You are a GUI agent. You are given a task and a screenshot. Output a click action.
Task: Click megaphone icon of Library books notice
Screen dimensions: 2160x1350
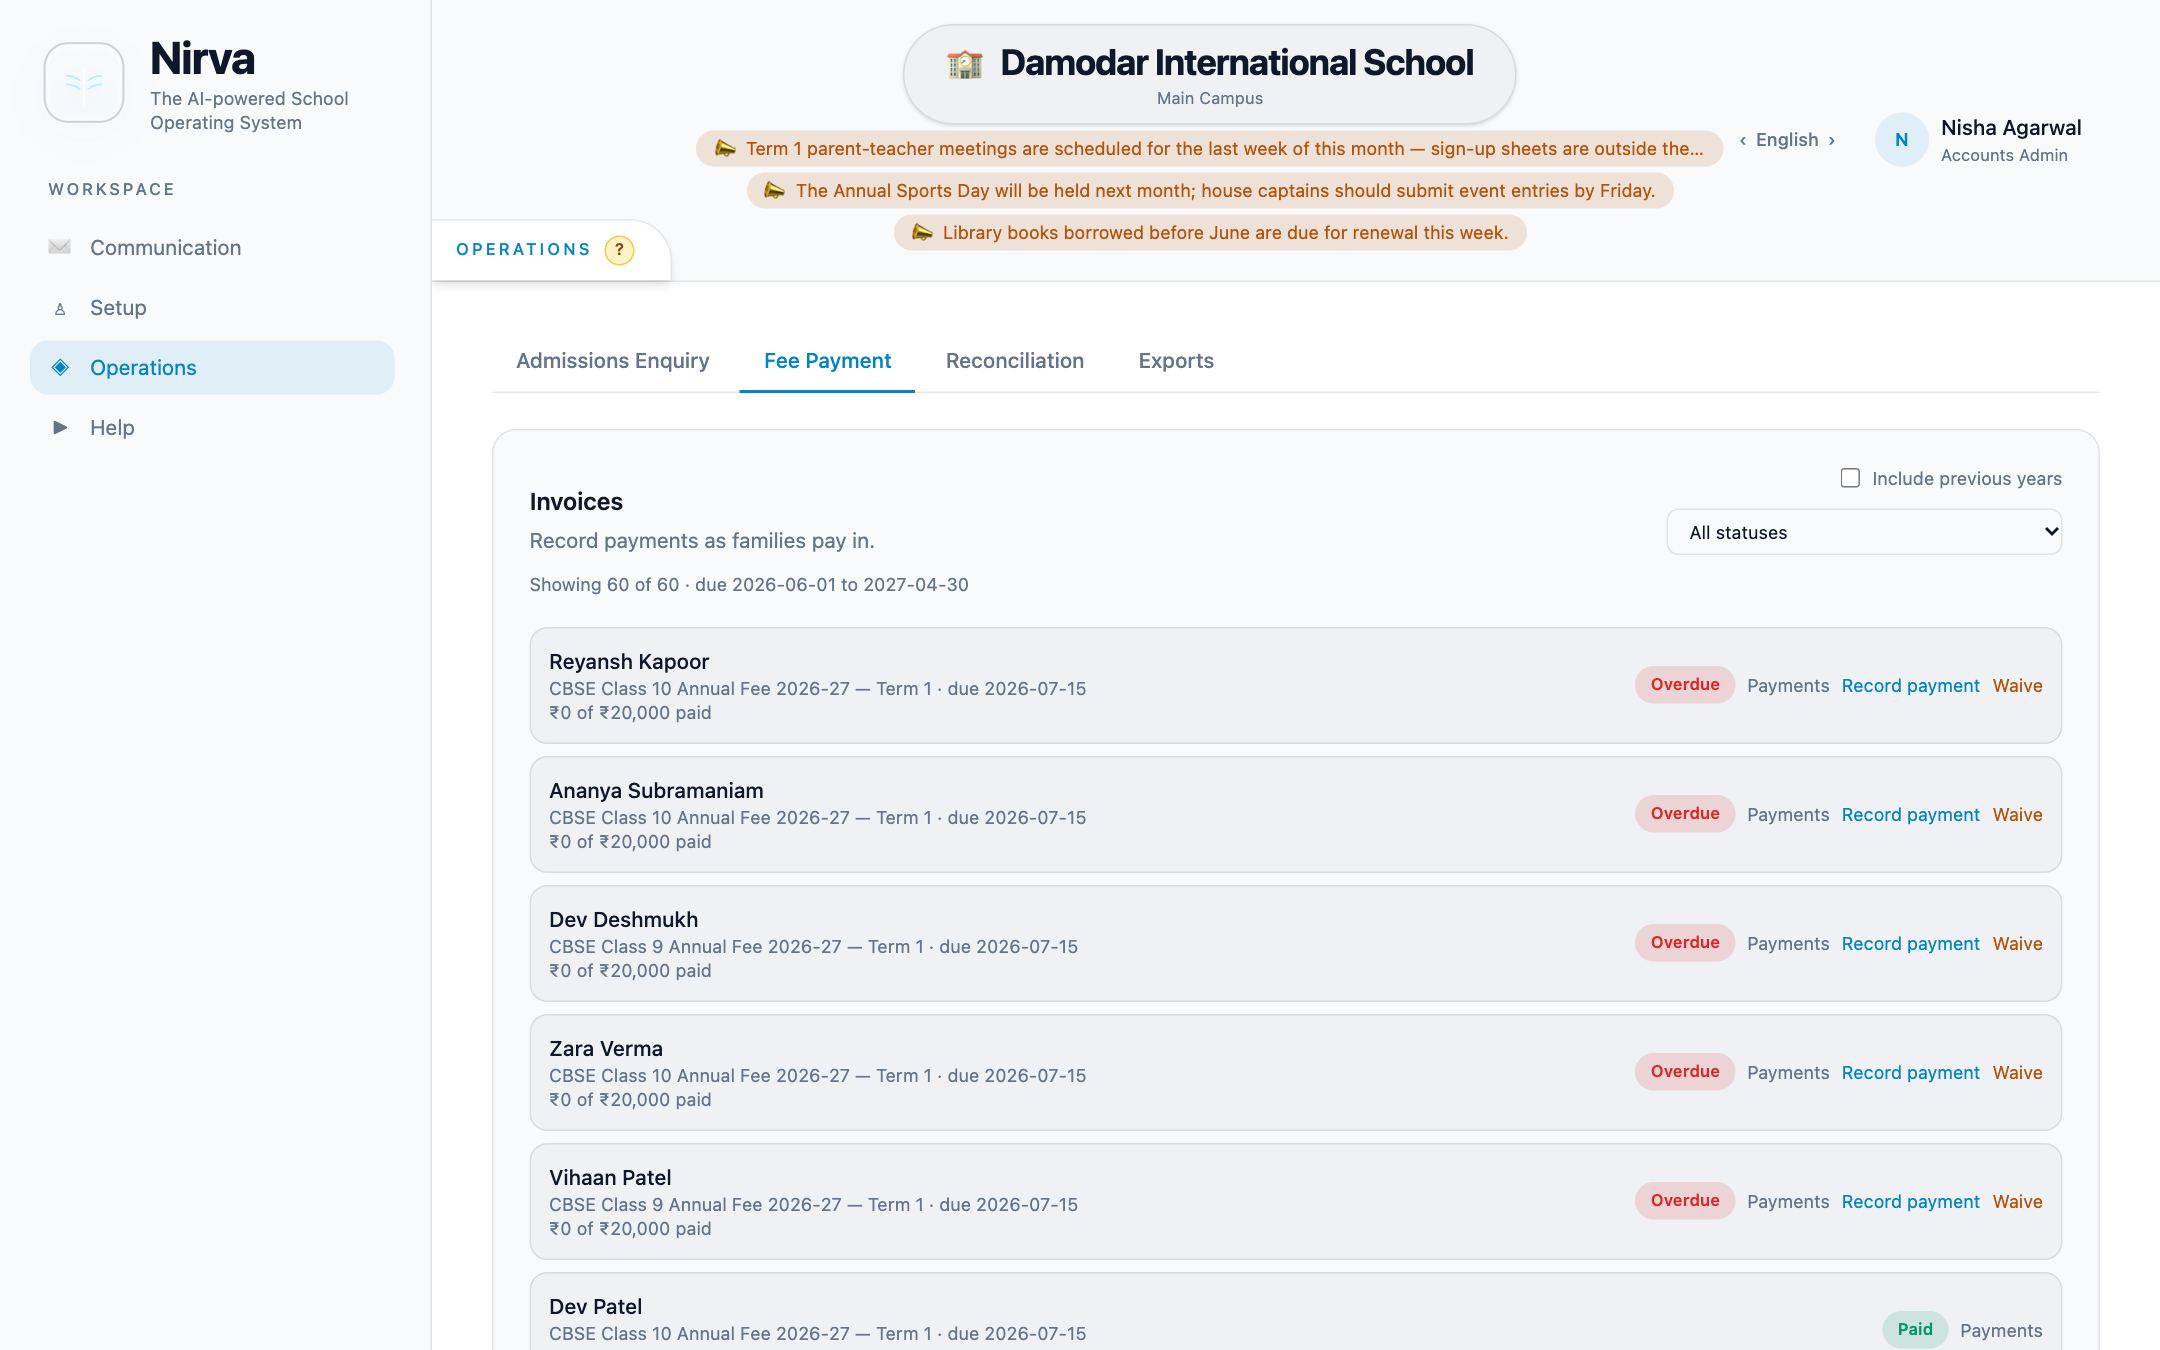click(922, 232)
